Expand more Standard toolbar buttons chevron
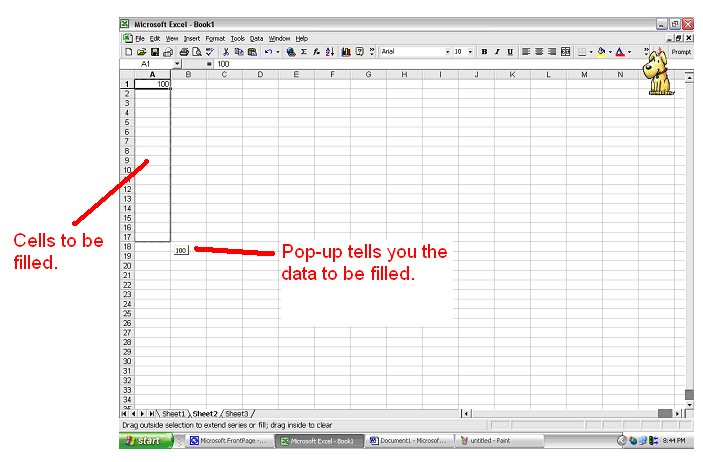This screenshot has width=703, height=462. click(x=372, y=52)
